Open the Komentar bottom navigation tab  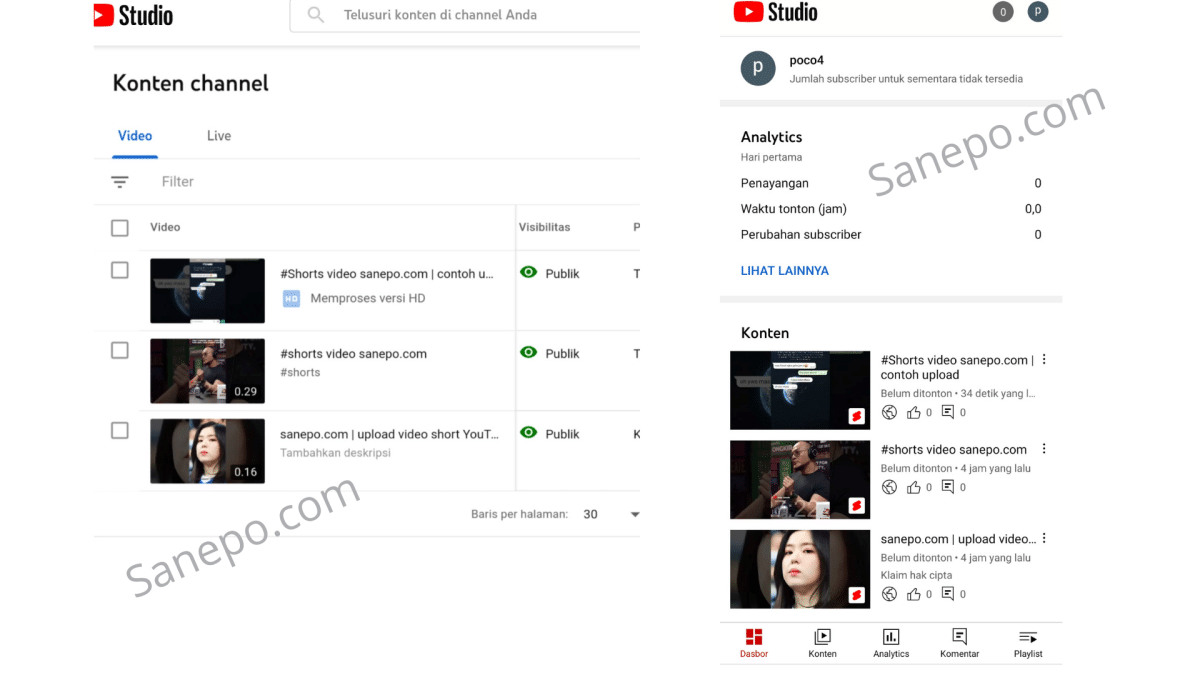960,643
